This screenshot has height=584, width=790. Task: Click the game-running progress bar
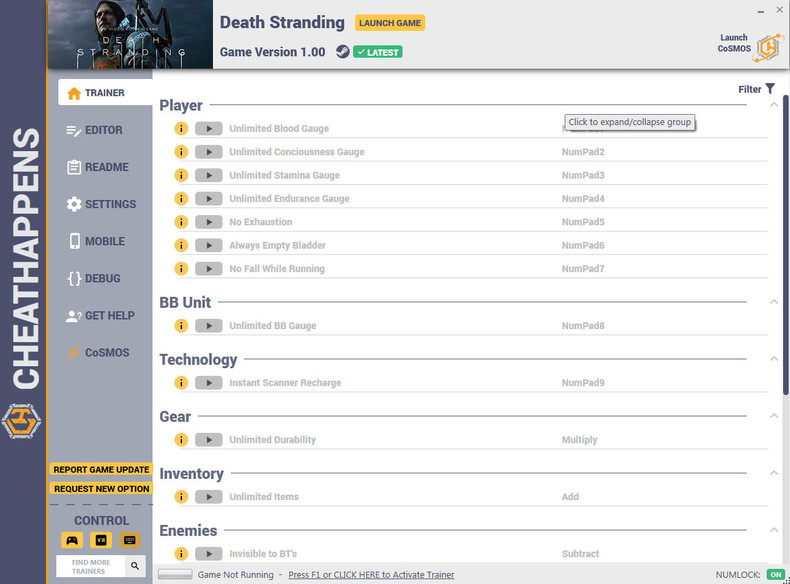175,574
